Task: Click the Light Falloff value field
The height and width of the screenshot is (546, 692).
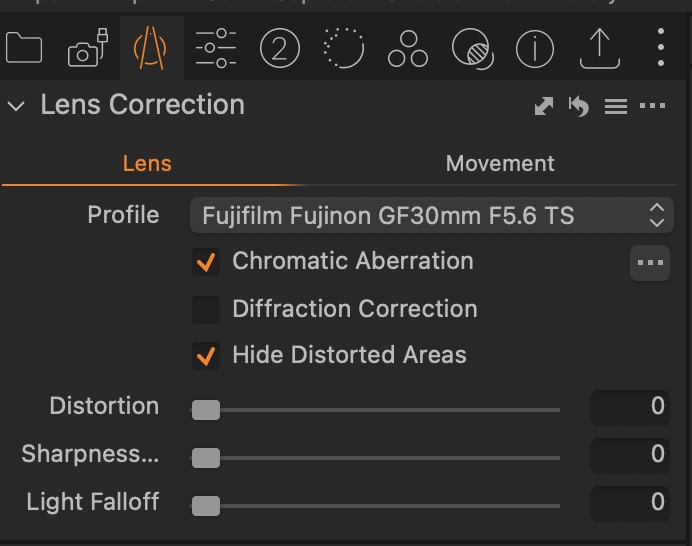Action: point(630,503)
